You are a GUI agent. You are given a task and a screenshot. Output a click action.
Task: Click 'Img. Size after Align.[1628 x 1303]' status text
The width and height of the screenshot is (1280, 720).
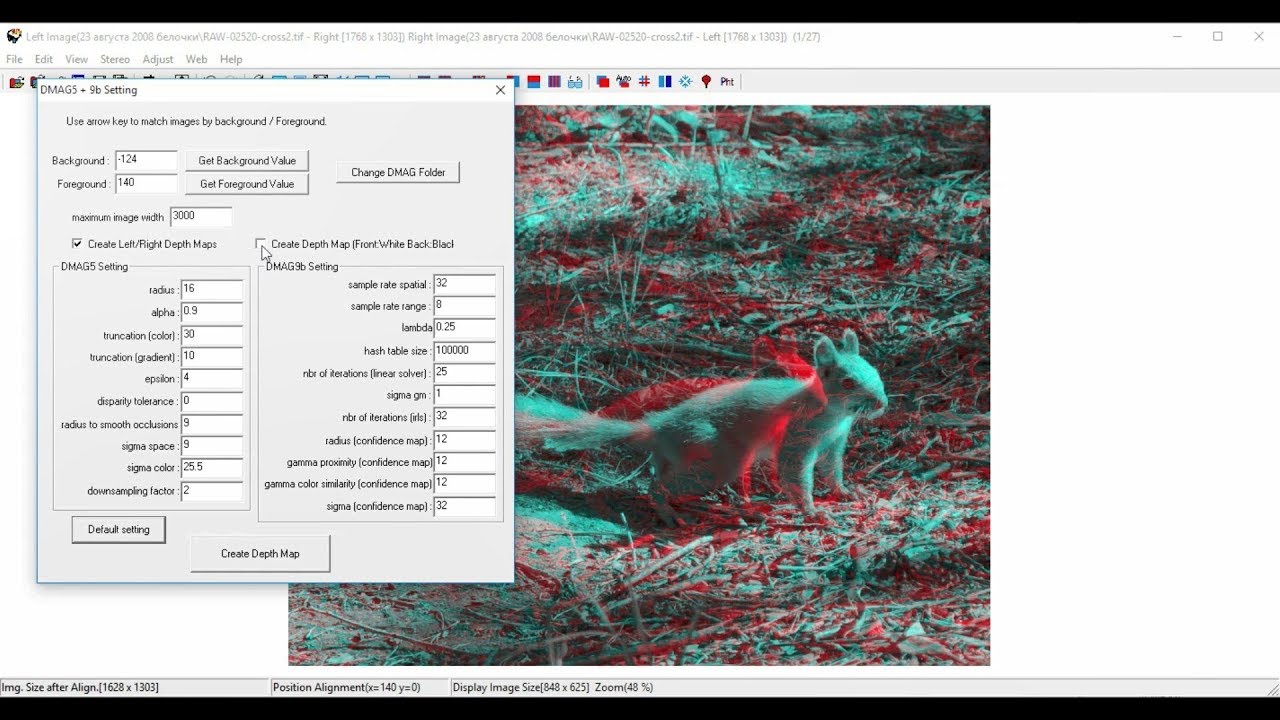pyautogui.click(x=80, y=687)
